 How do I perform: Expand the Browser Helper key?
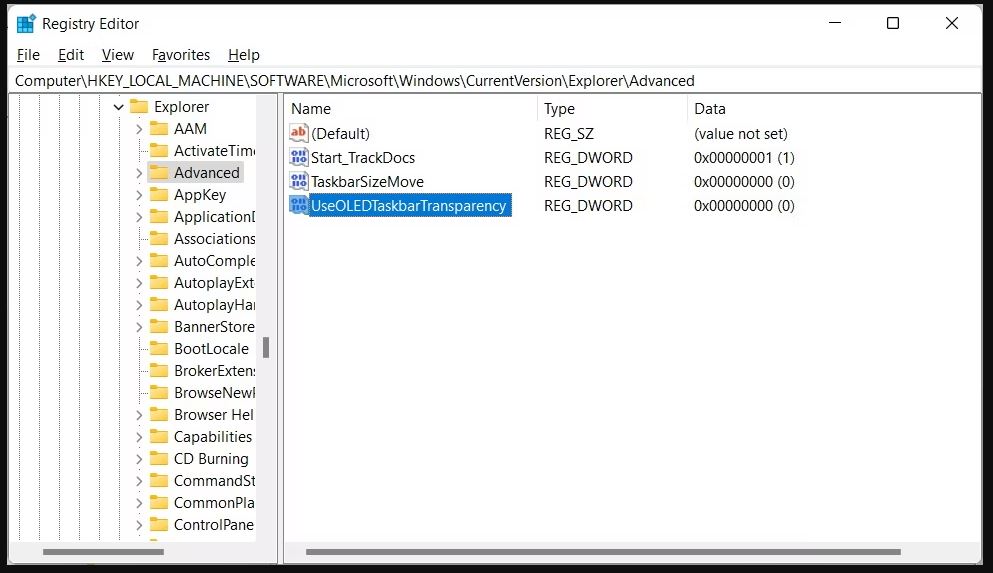pos(139,415)
